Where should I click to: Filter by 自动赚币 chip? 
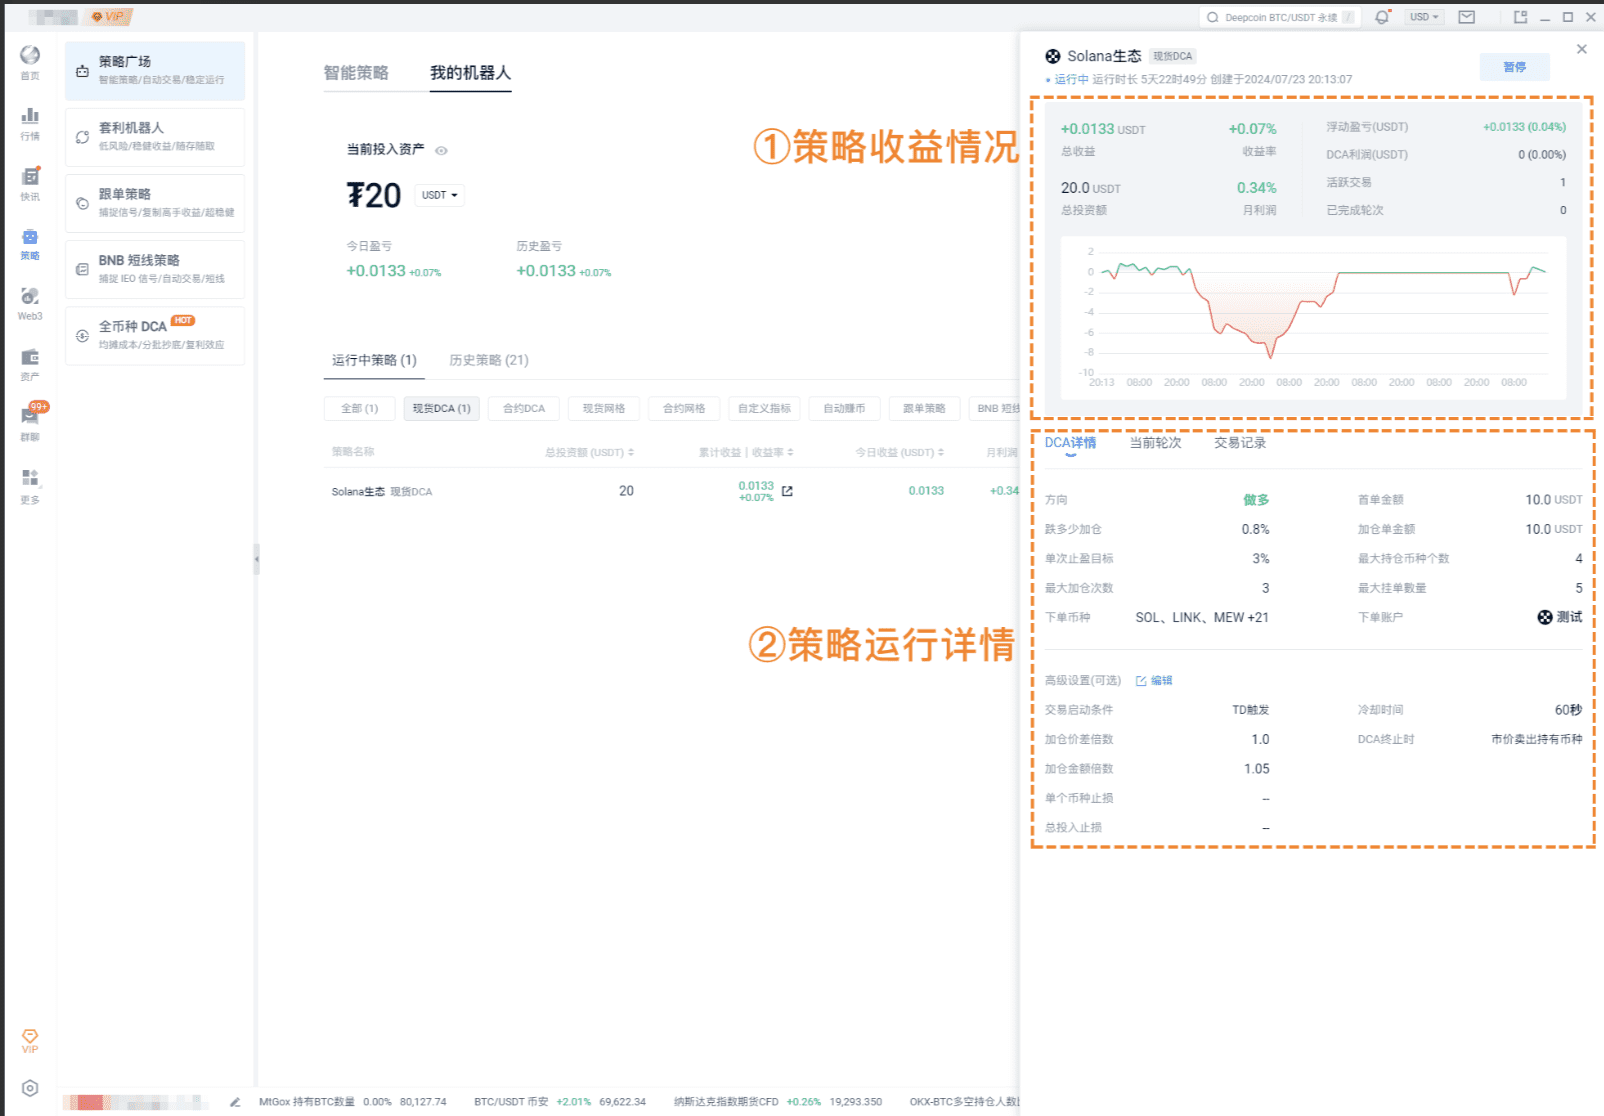click(844, 408)
